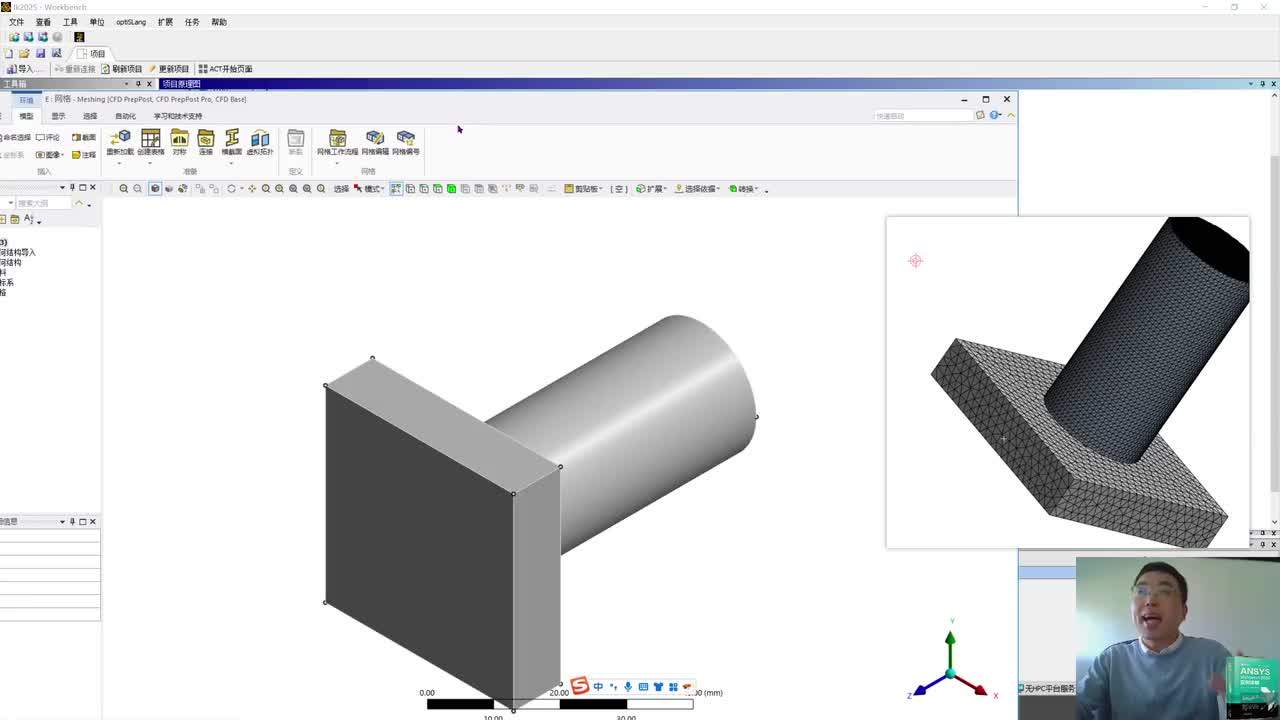The width and height of the screenshot is (1280, 720).
Task: Pin the outline panel with the pushpin
Action: 72,187
